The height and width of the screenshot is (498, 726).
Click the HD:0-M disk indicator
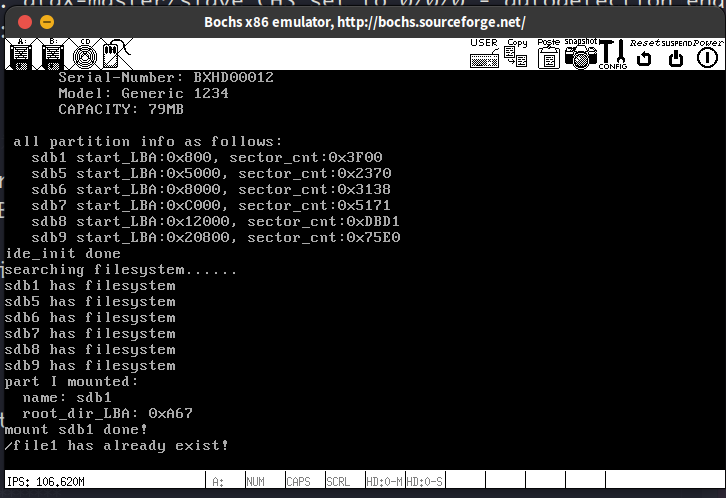click(383, 481)
